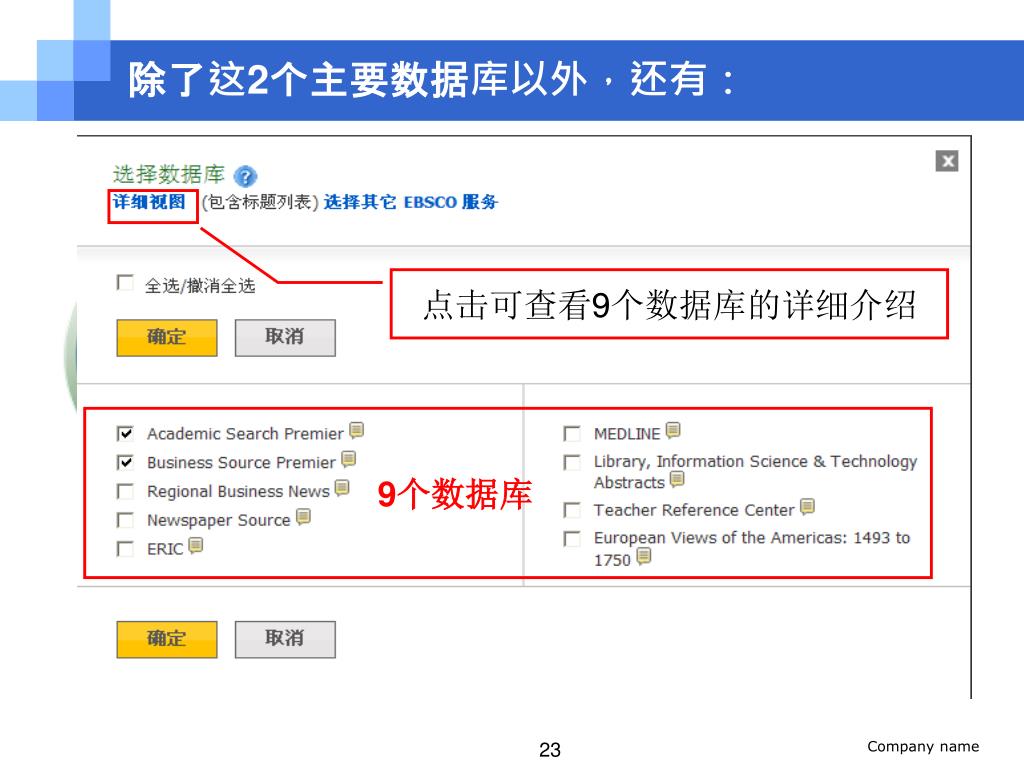Click the Newspaper Source label
Image resolution: width=1024 pixels, height=768 pixels.
coord(218,520)
